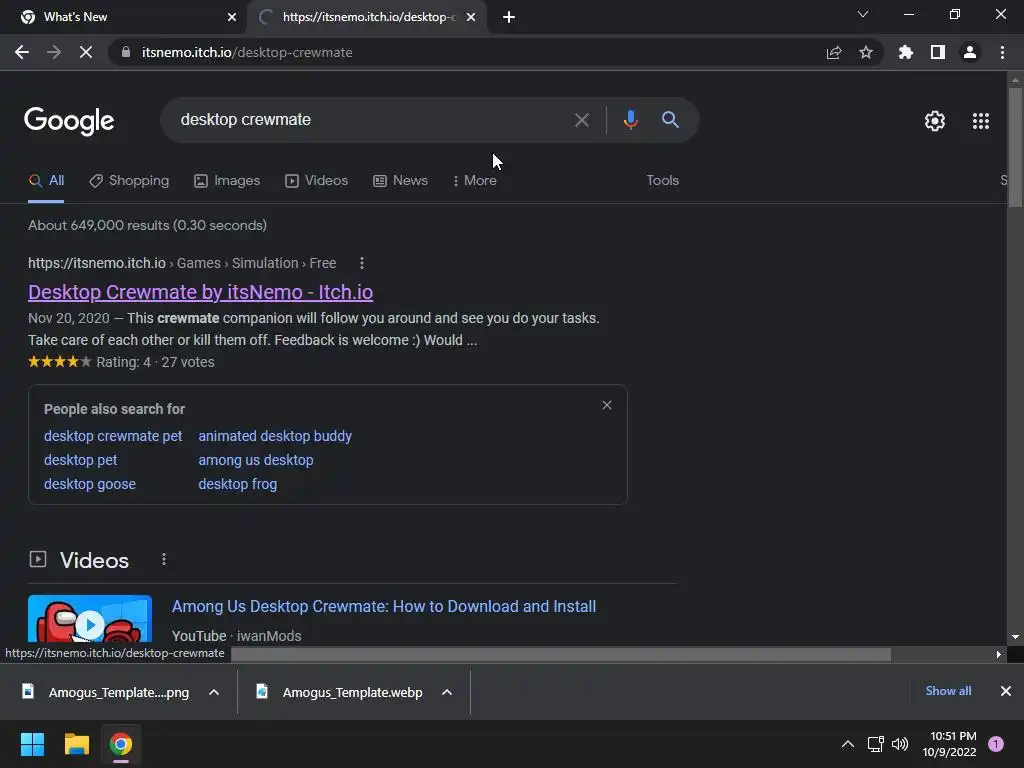Click the horizontal page scrollbar

pyautogui.click(x=561, y=654)
